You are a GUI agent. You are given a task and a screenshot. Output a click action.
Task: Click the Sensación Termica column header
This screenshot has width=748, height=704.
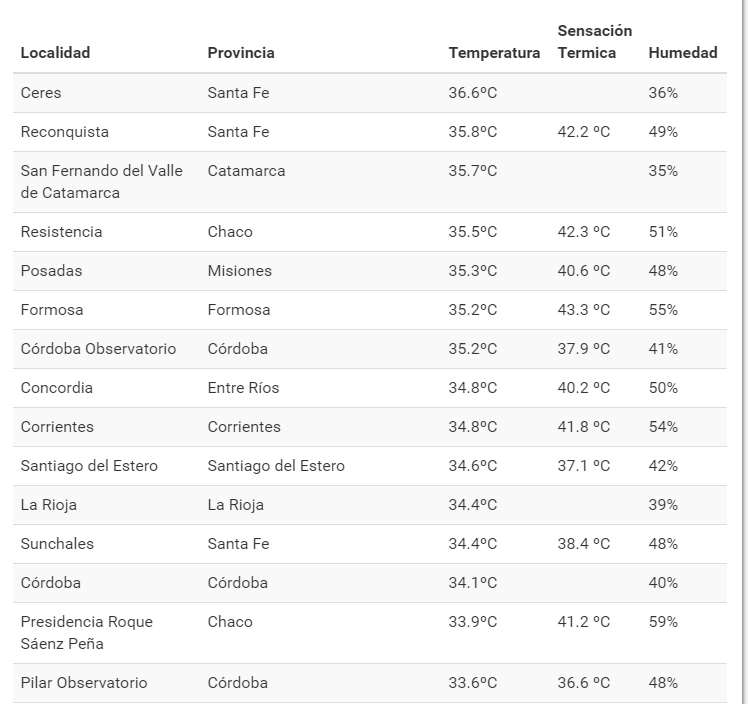coord(594,42)
